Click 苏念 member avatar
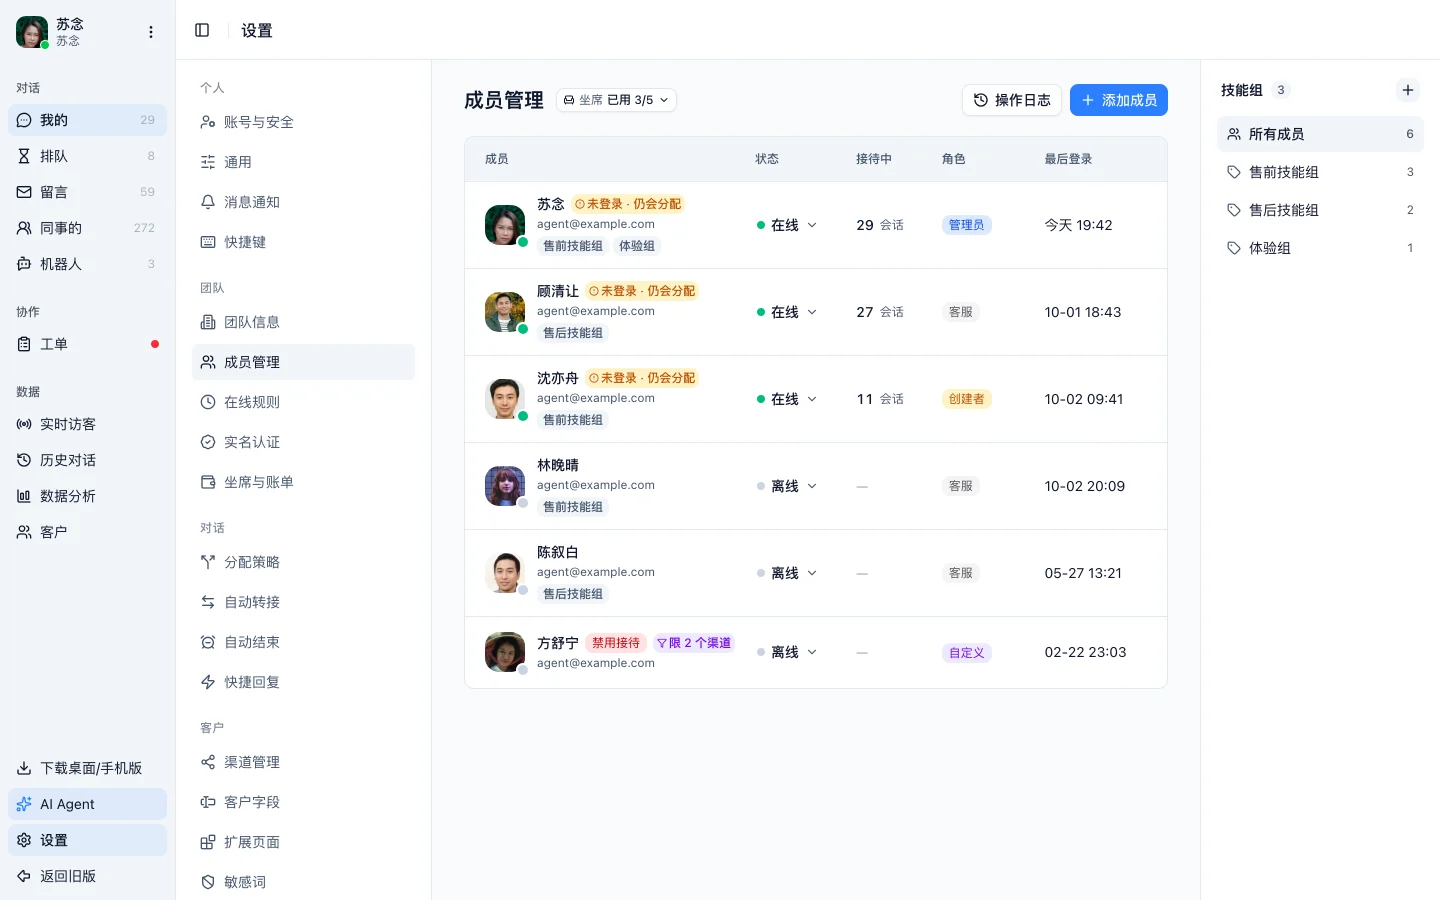 (505, 225)
